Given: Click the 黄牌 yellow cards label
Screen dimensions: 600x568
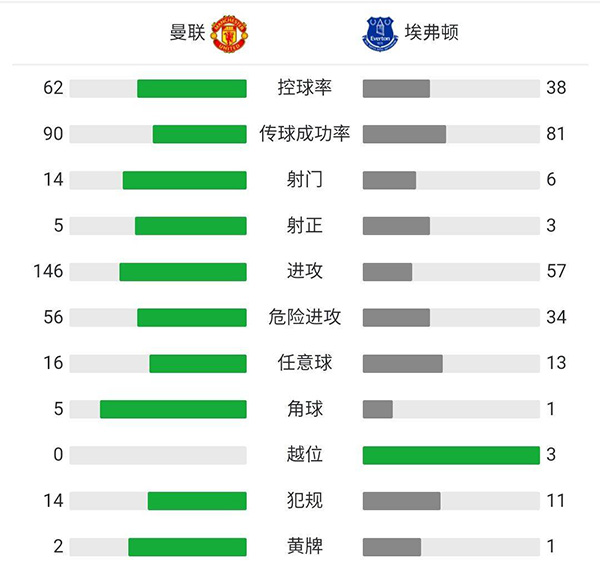Looking at the screenshot, I should (304, 546).
